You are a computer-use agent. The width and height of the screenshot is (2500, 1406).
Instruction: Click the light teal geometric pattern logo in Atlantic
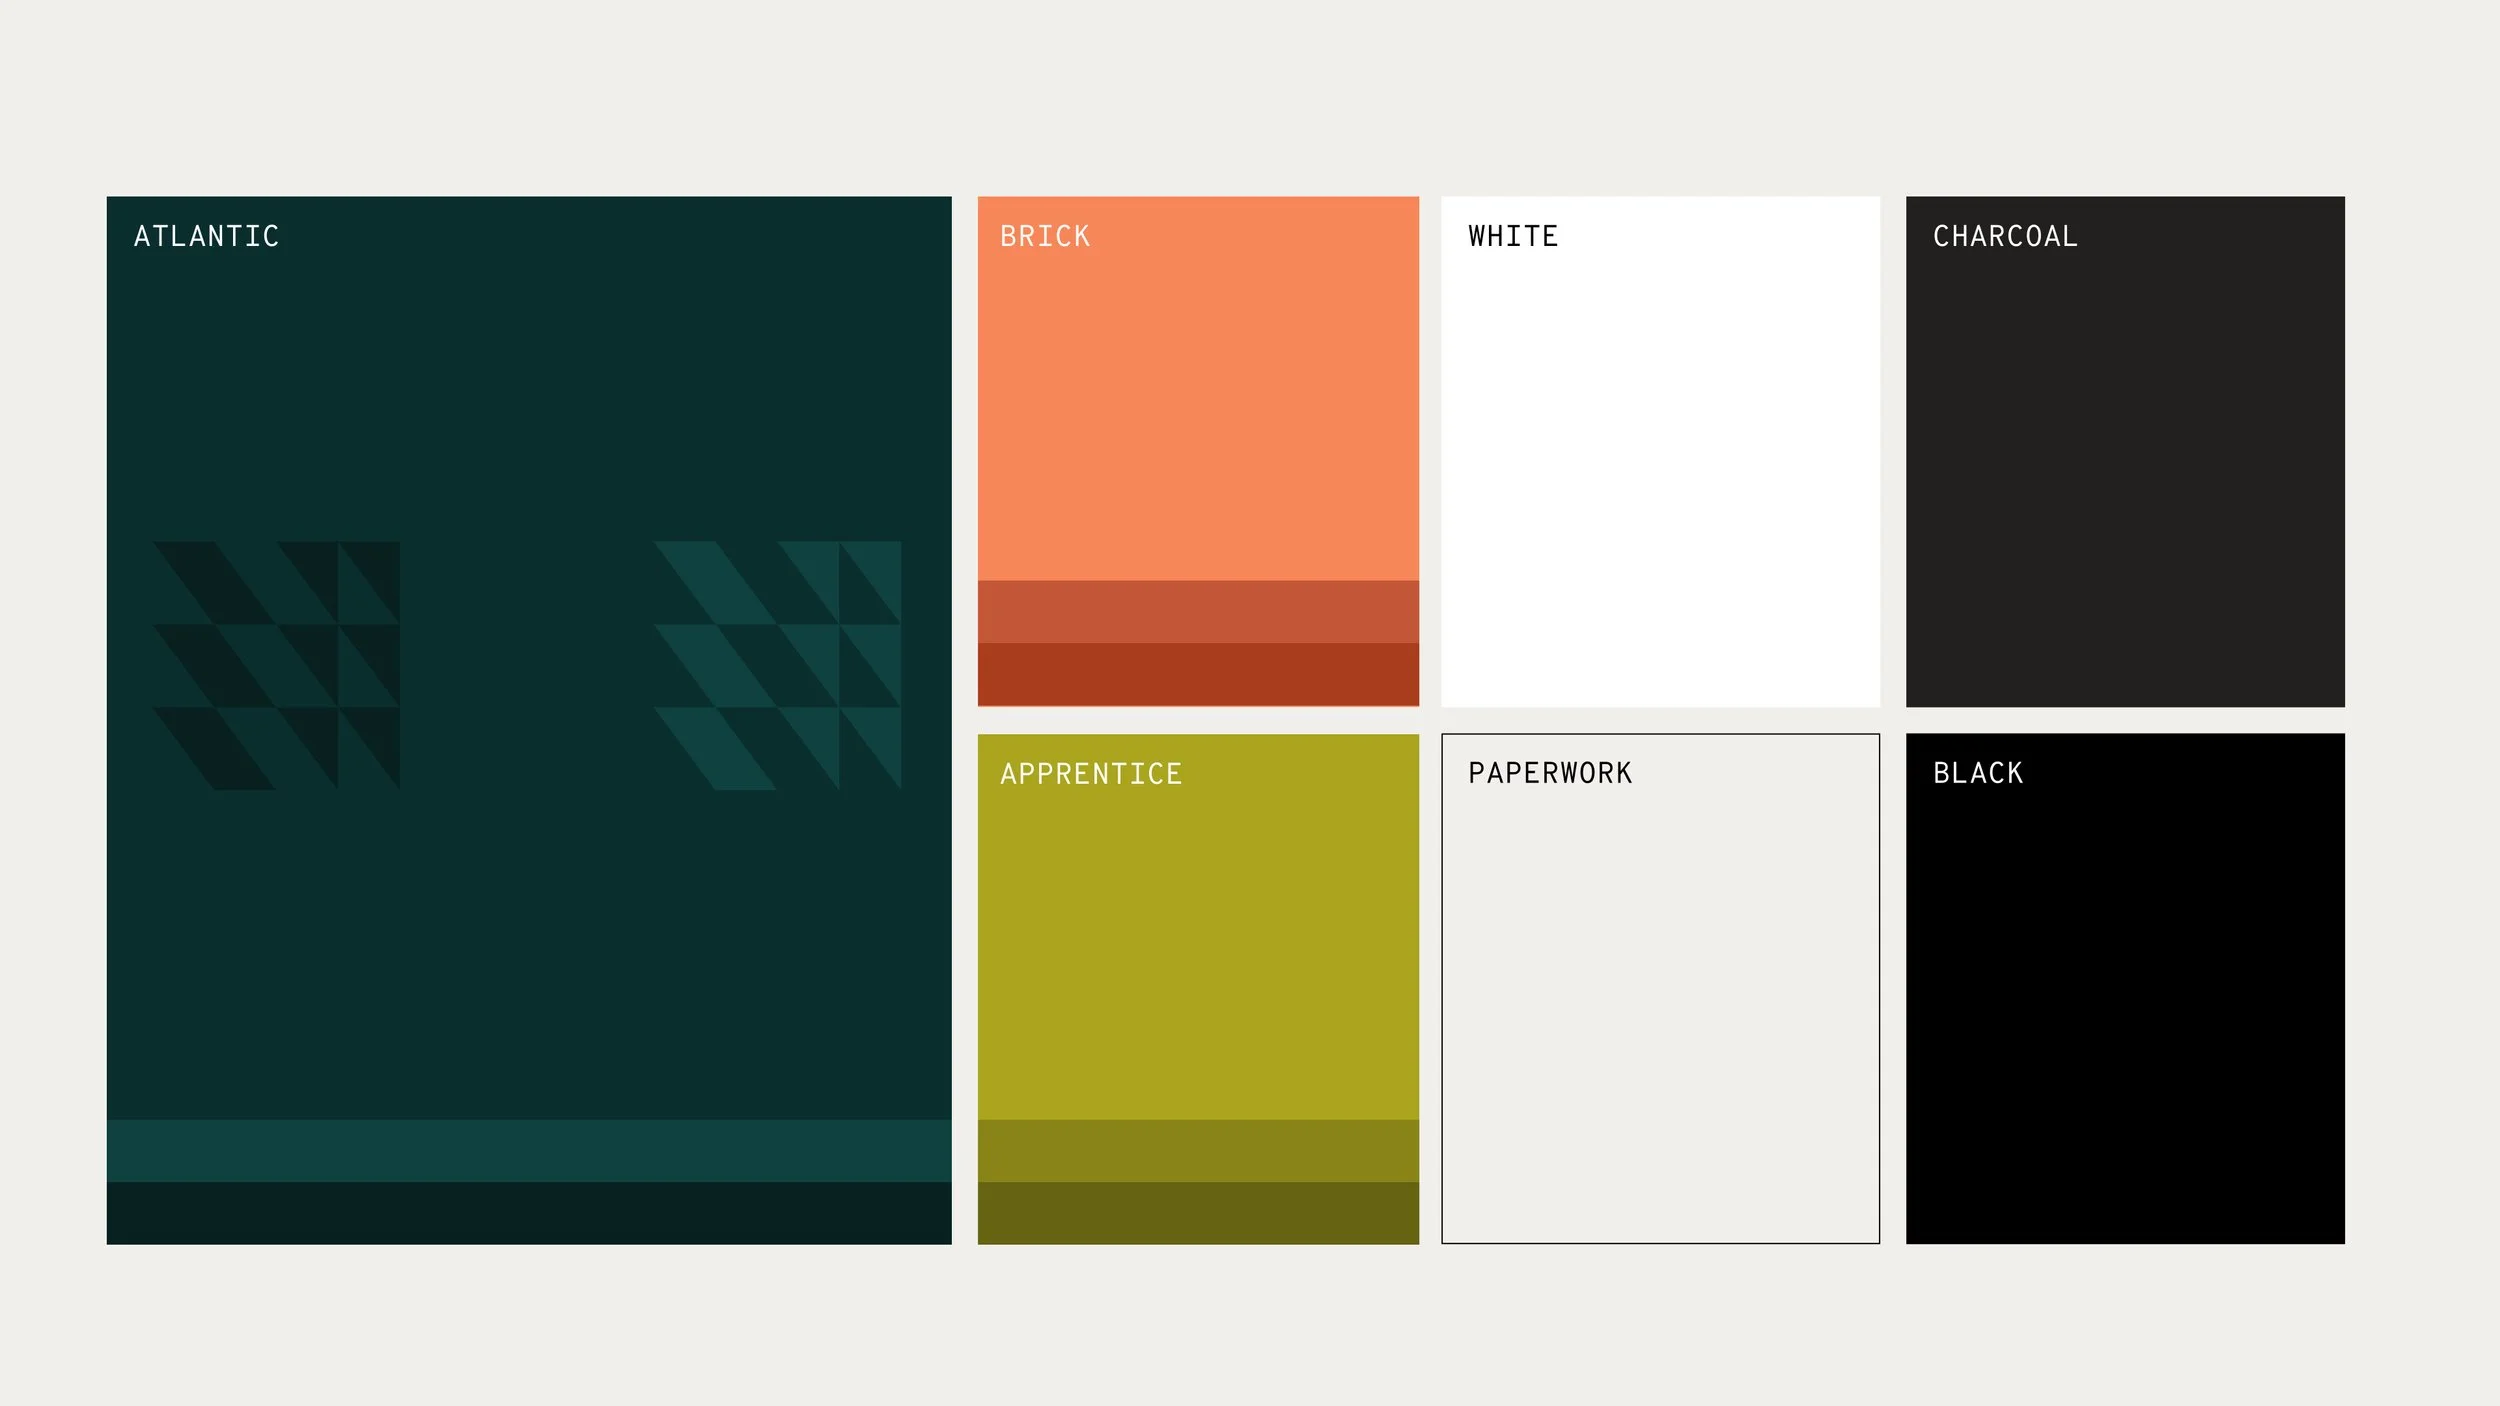pos(778,666)
